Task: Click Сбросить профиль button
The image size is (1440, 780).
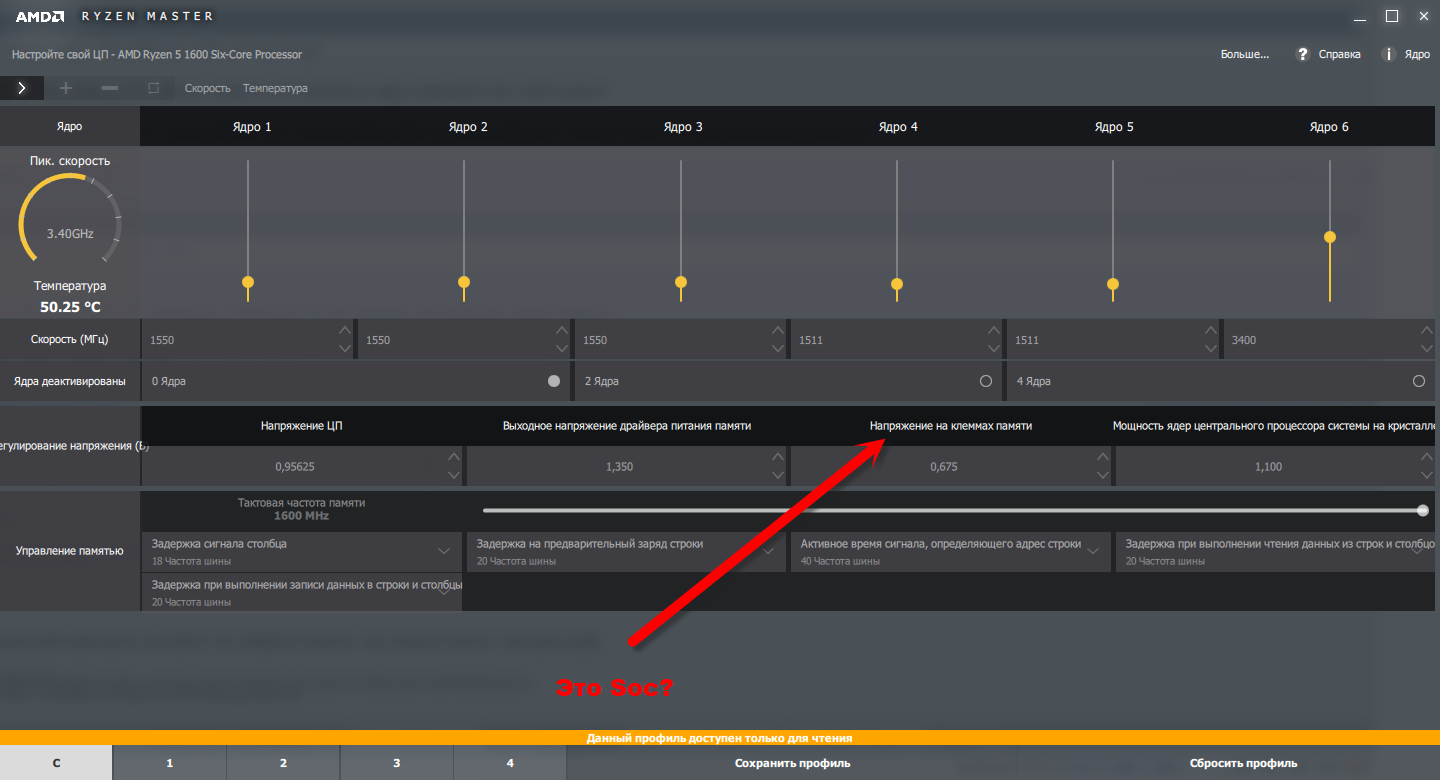Action: (x=1244, y=763)
